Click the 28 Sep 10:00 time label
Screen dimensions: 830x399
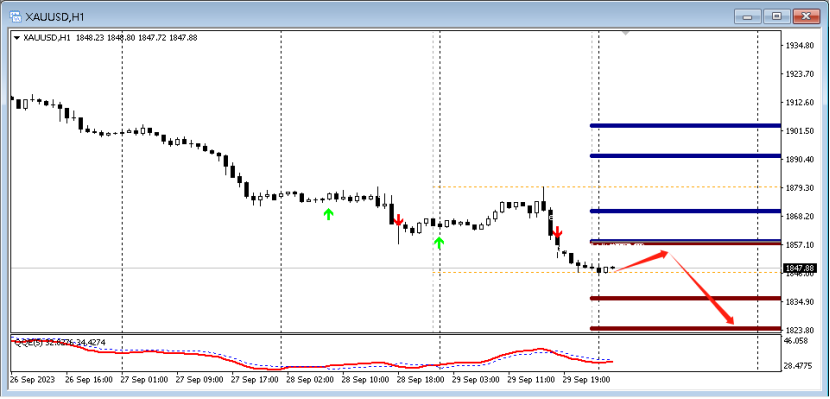[365, 380]
